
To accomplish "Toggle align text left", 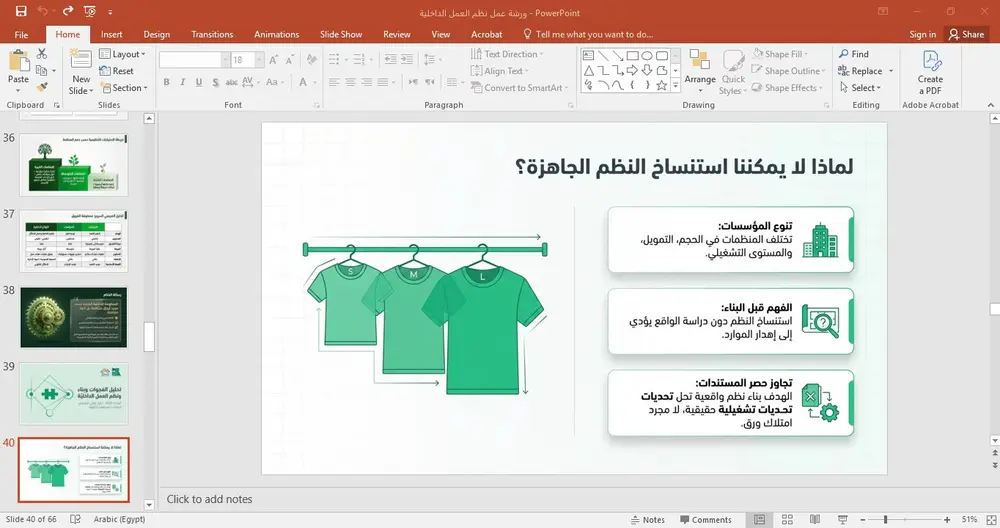I will [x=334, y=82].
